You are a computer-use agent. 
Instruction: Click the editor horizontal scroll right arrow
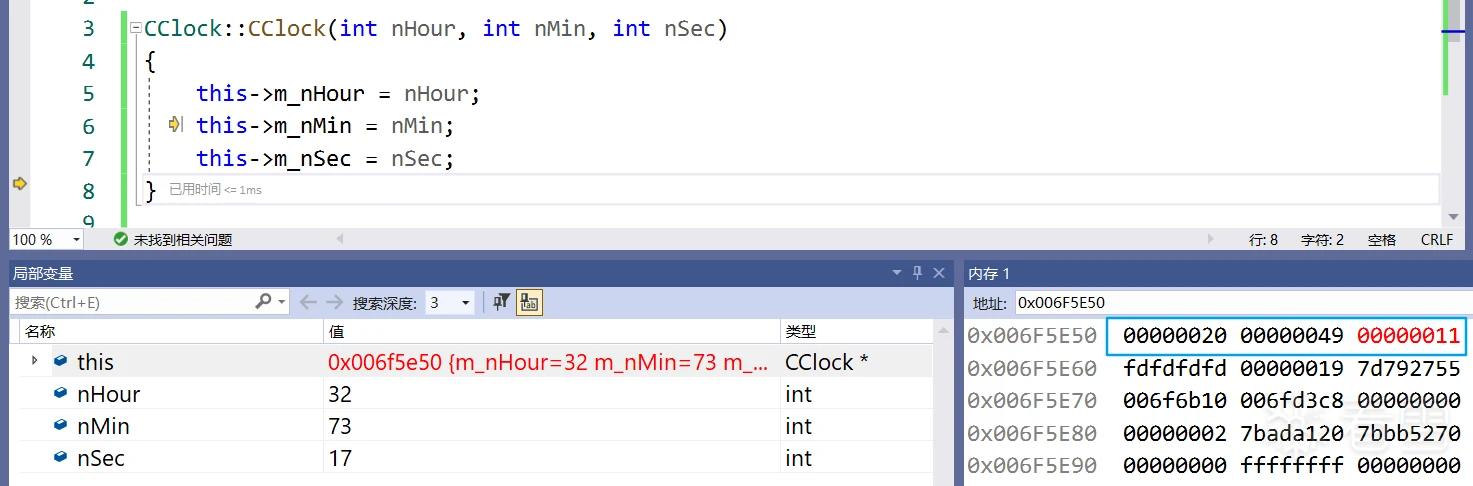(x=1212, y=240)
